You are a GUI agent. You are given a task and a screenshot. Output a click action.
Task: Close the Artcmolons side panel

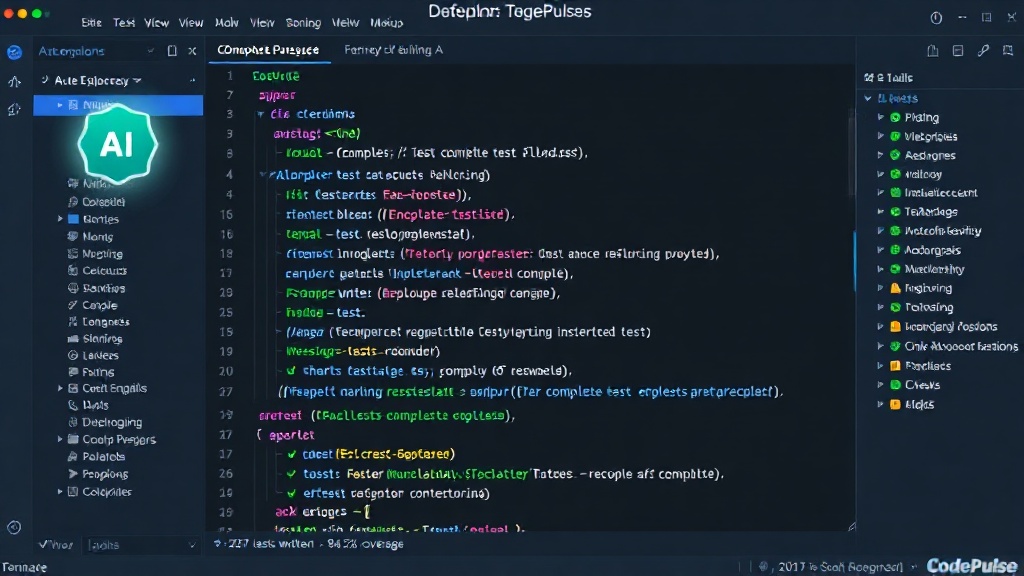click(192, 51)
